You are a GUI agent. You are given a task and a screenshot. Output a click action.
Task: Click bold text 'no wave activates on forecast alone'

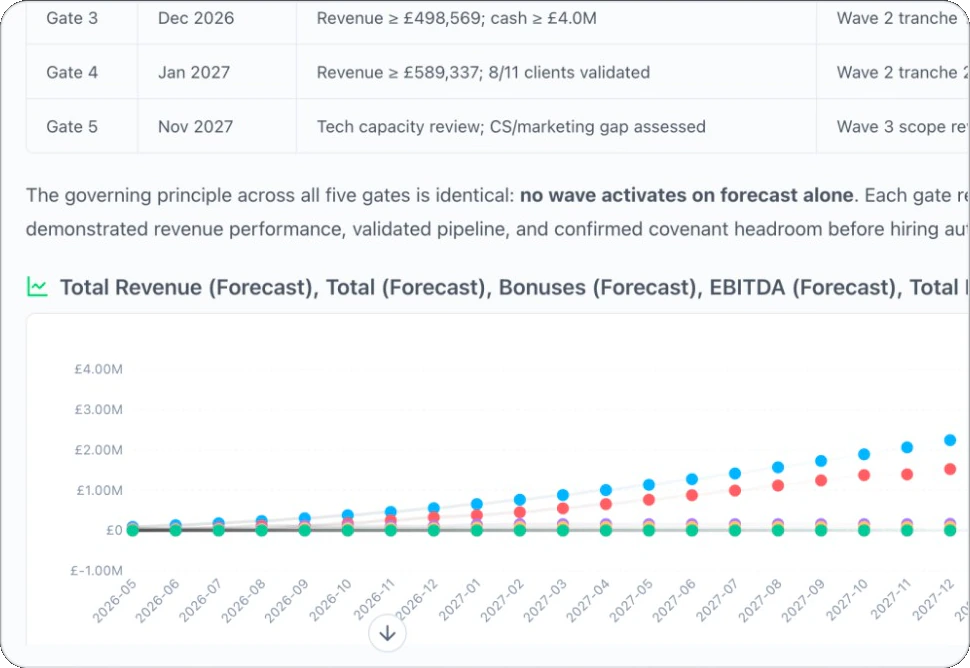tap(687, 195)
